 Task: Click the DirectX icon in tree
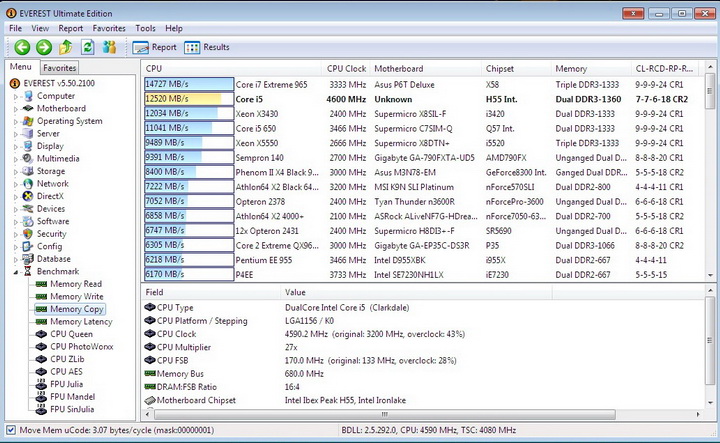point(28,196)
